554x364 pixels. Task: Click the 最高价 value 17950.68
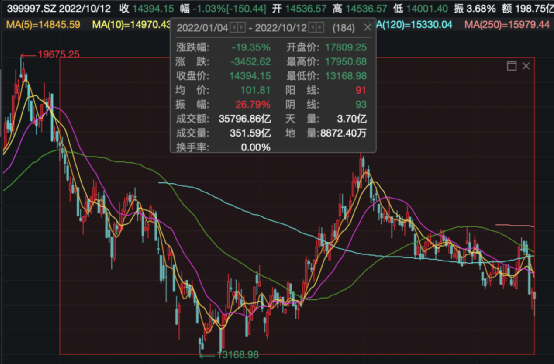(346, 62)
